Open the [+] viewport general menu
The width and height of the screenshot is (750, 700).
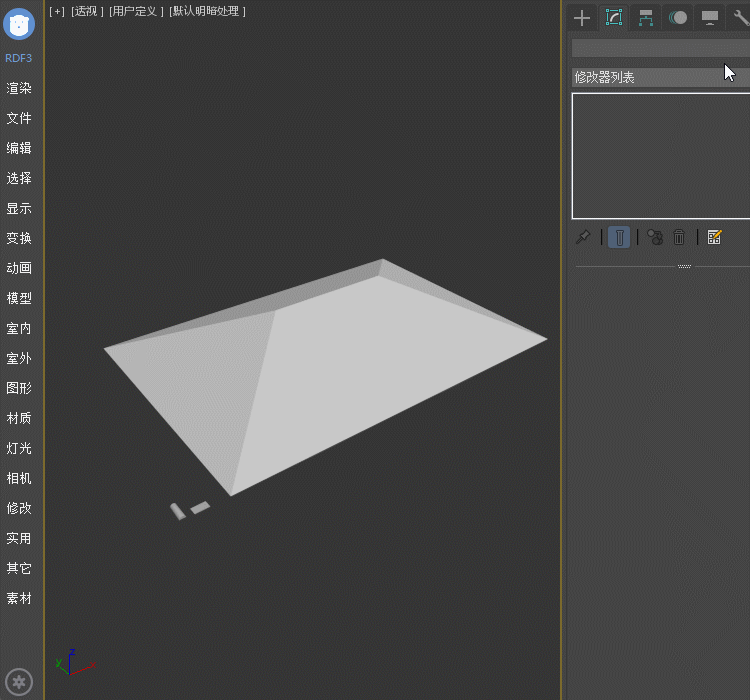click(57, 11)
